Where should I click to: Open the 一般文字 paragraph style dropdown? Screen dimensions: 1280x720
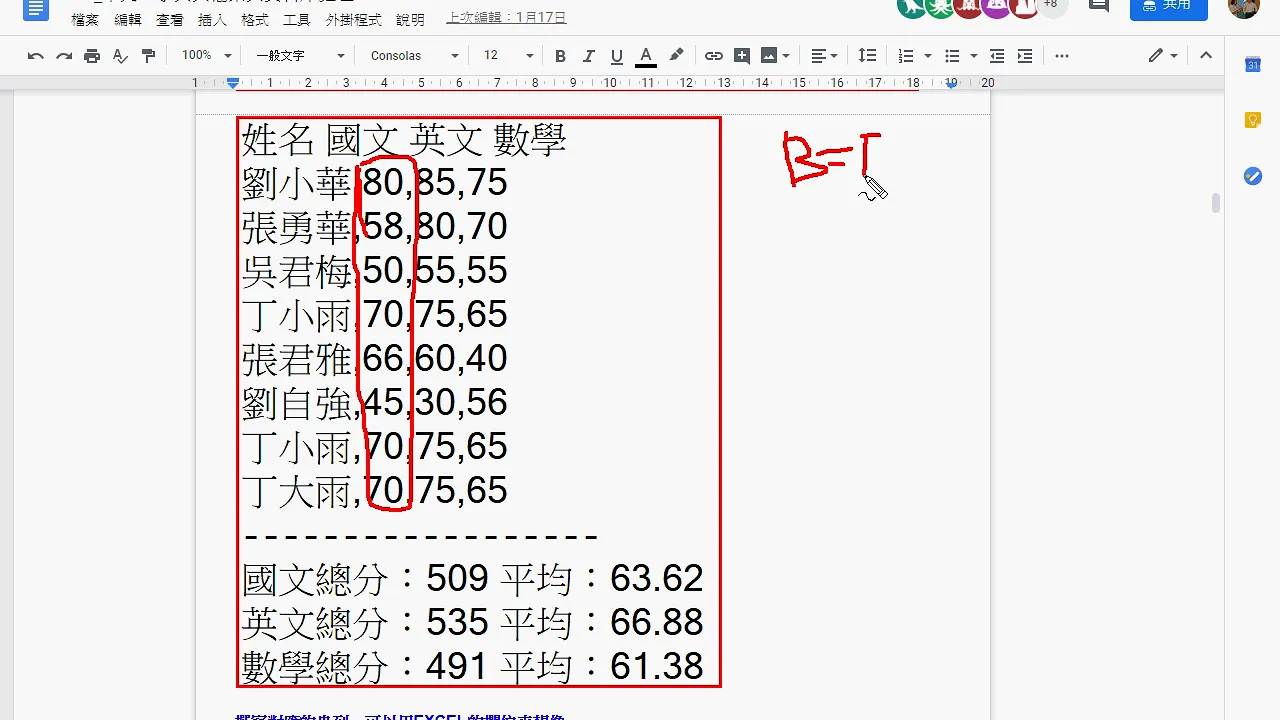tap(299, 56)
